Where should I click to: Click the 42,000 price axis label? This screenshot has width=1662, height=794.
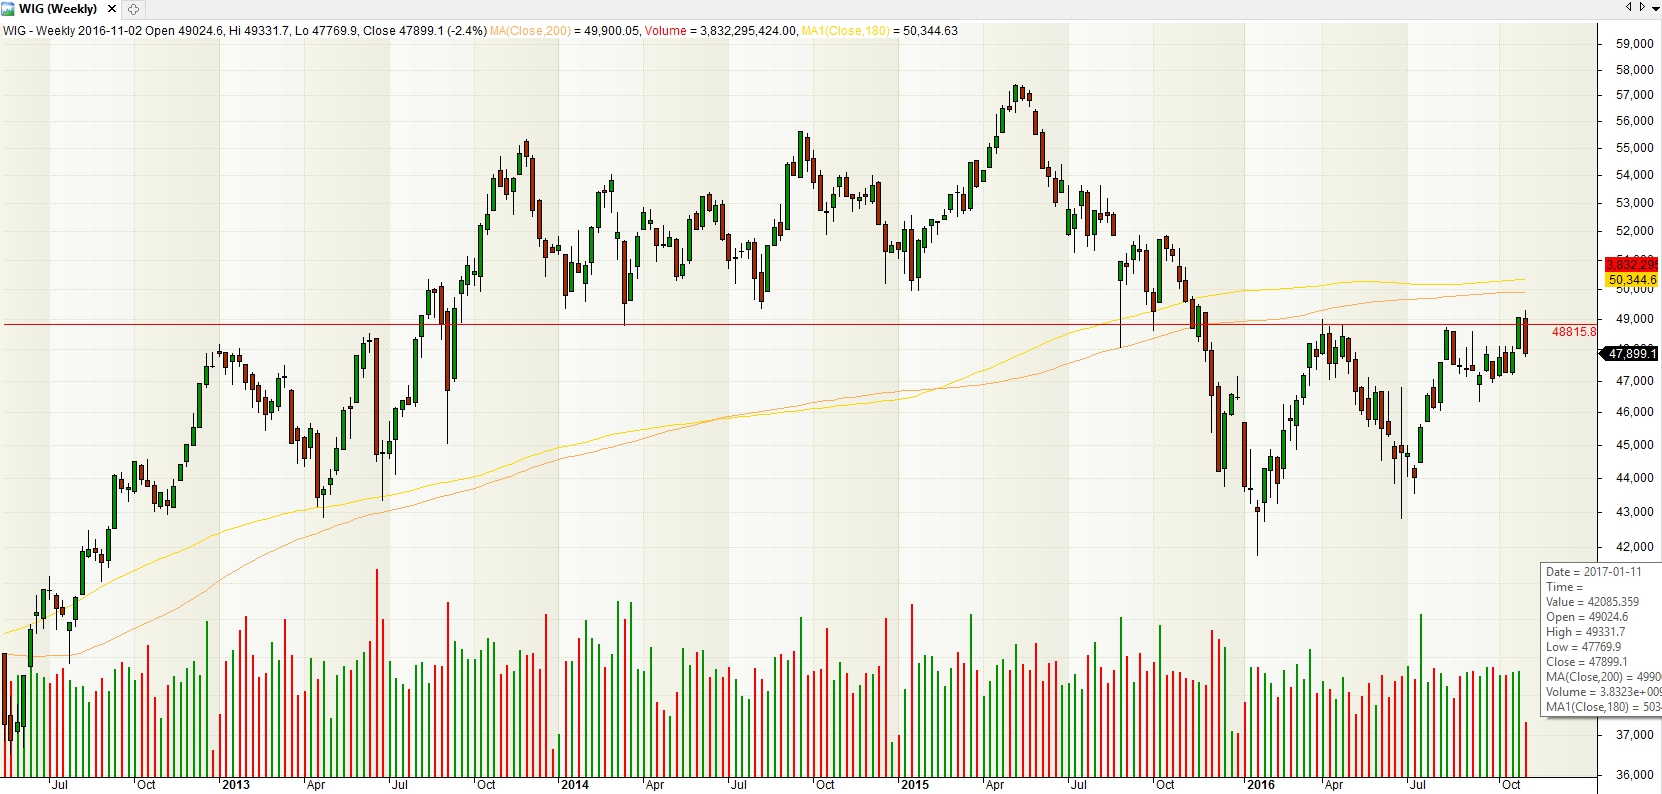coord(1634,547)
